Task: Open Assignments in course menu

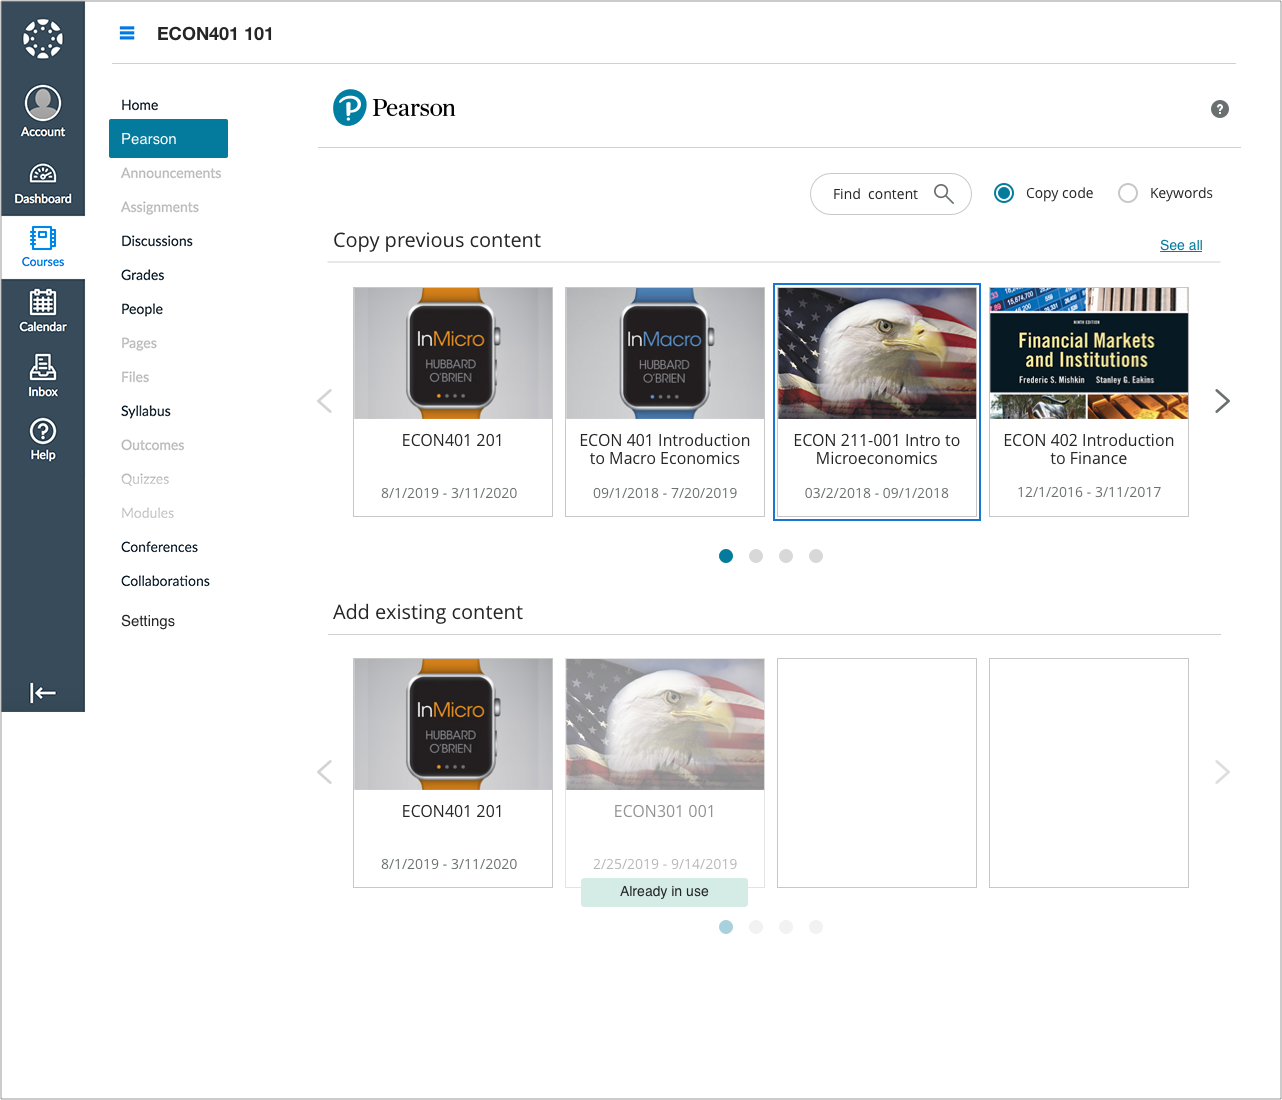Action: pyautogui.click(x=160, y=207)
